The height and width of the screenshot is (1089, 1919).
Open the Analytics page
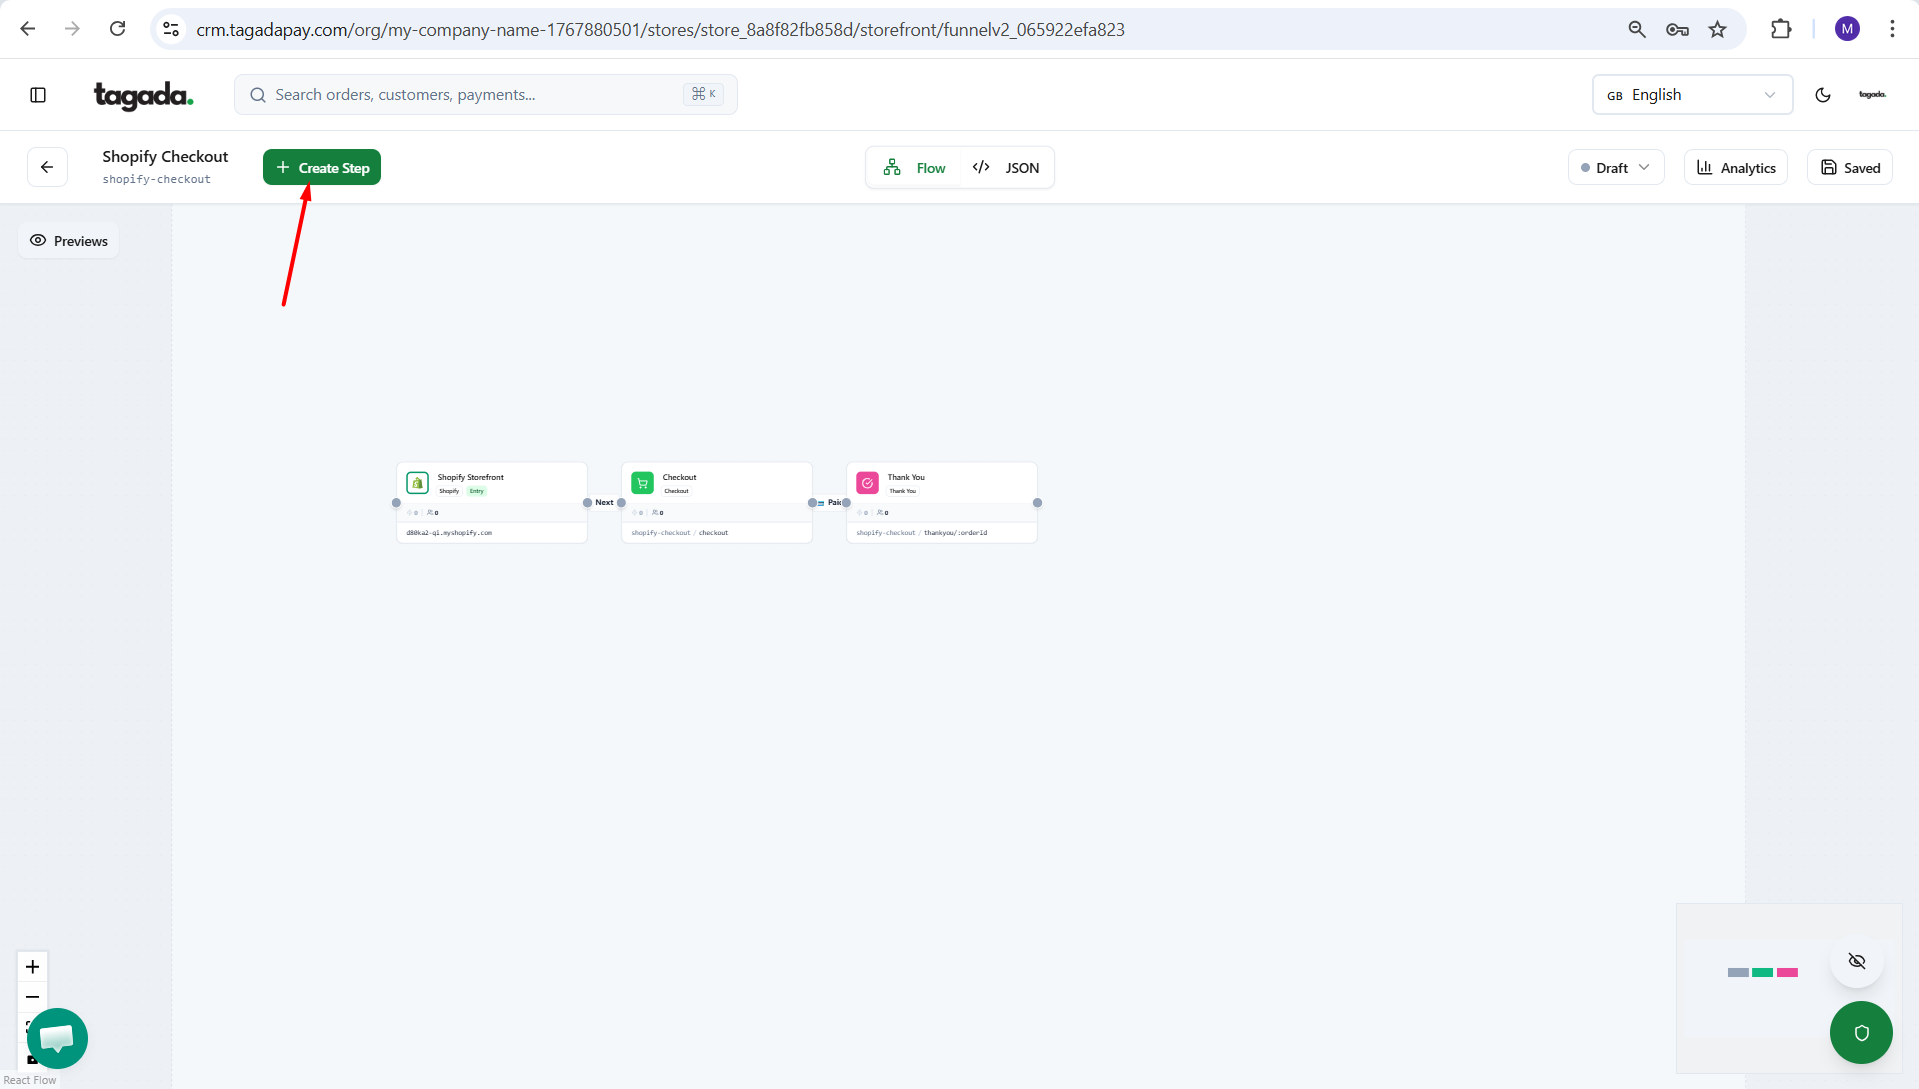pyautogui.click(x=1736, y=168)
